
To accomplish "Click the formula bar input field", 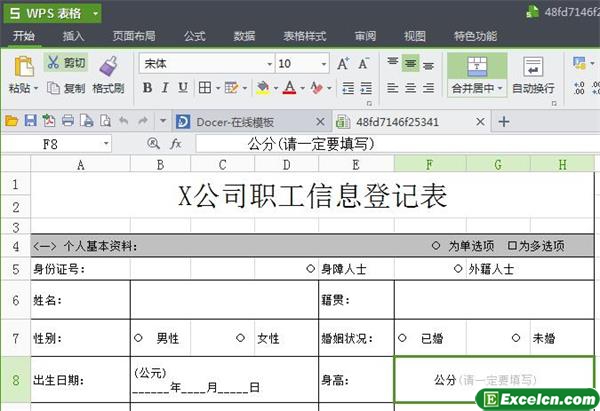I will (397, 144).
